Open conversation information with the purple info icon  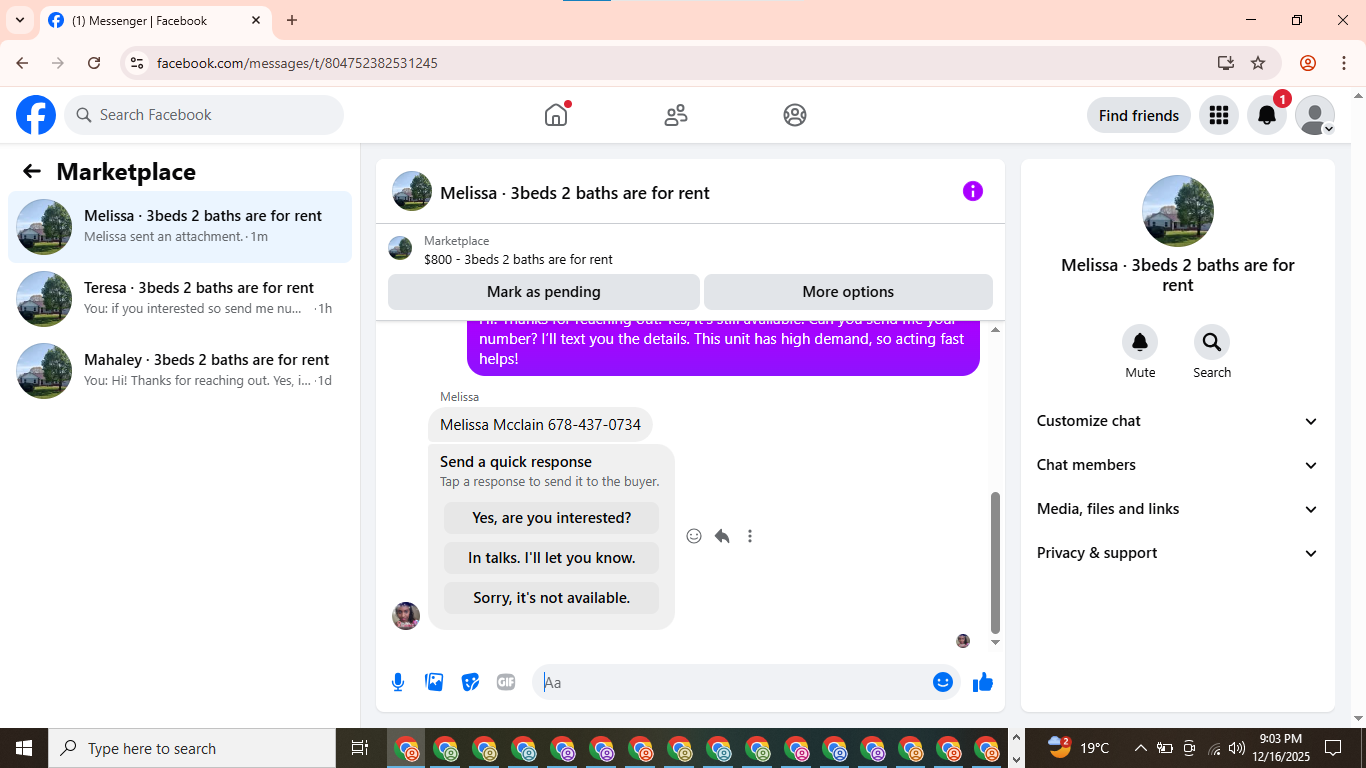pos(973,191)
